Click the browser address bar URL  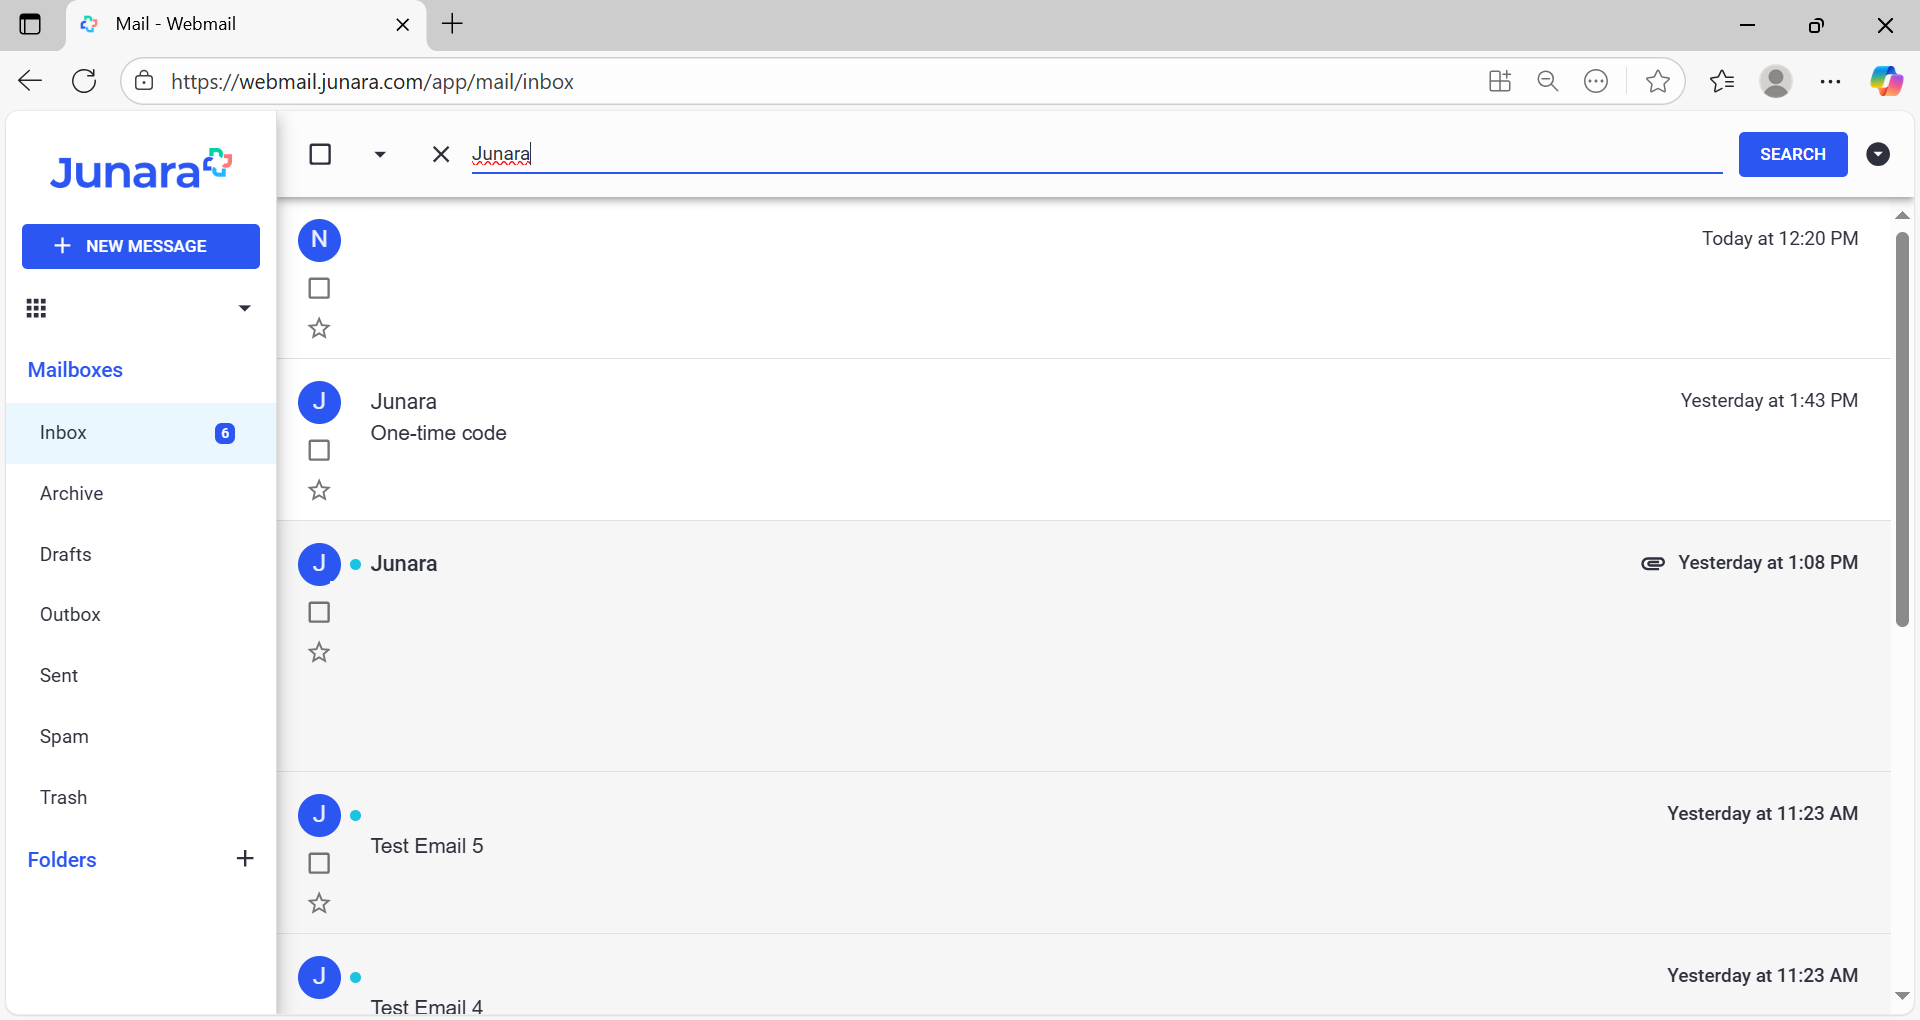point(372,82)
